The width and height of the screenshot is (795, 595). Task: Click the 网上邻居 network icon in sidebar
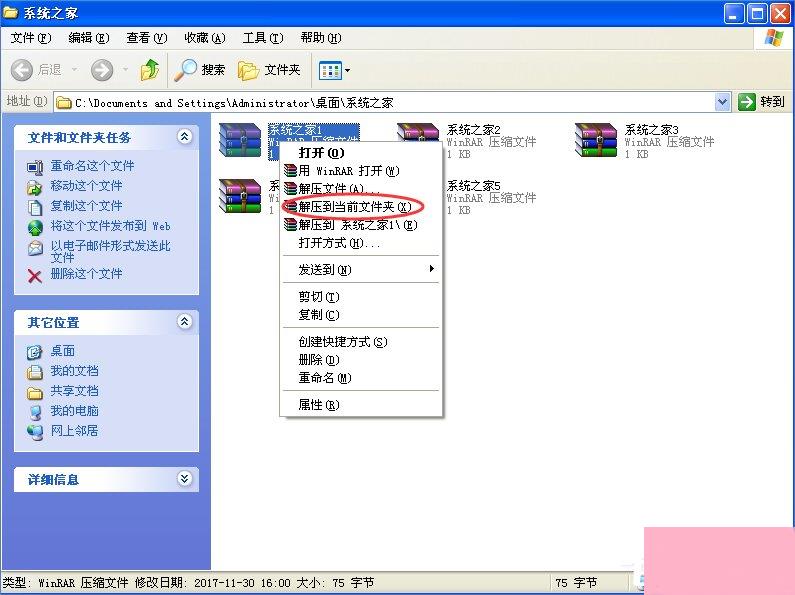[x=34, y=432]
